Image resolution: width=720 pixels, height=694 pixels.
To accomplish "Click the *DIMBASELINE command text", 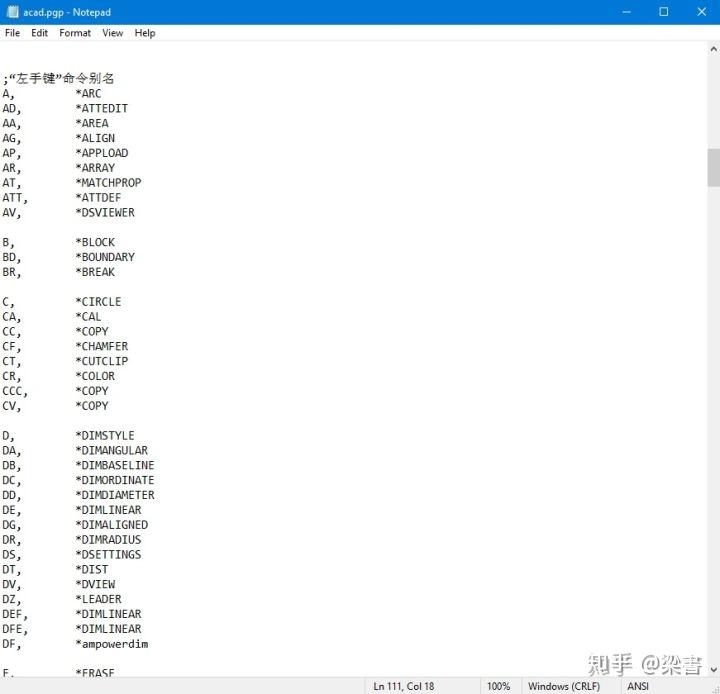I will pyautogui.click(x=115, y=465).
